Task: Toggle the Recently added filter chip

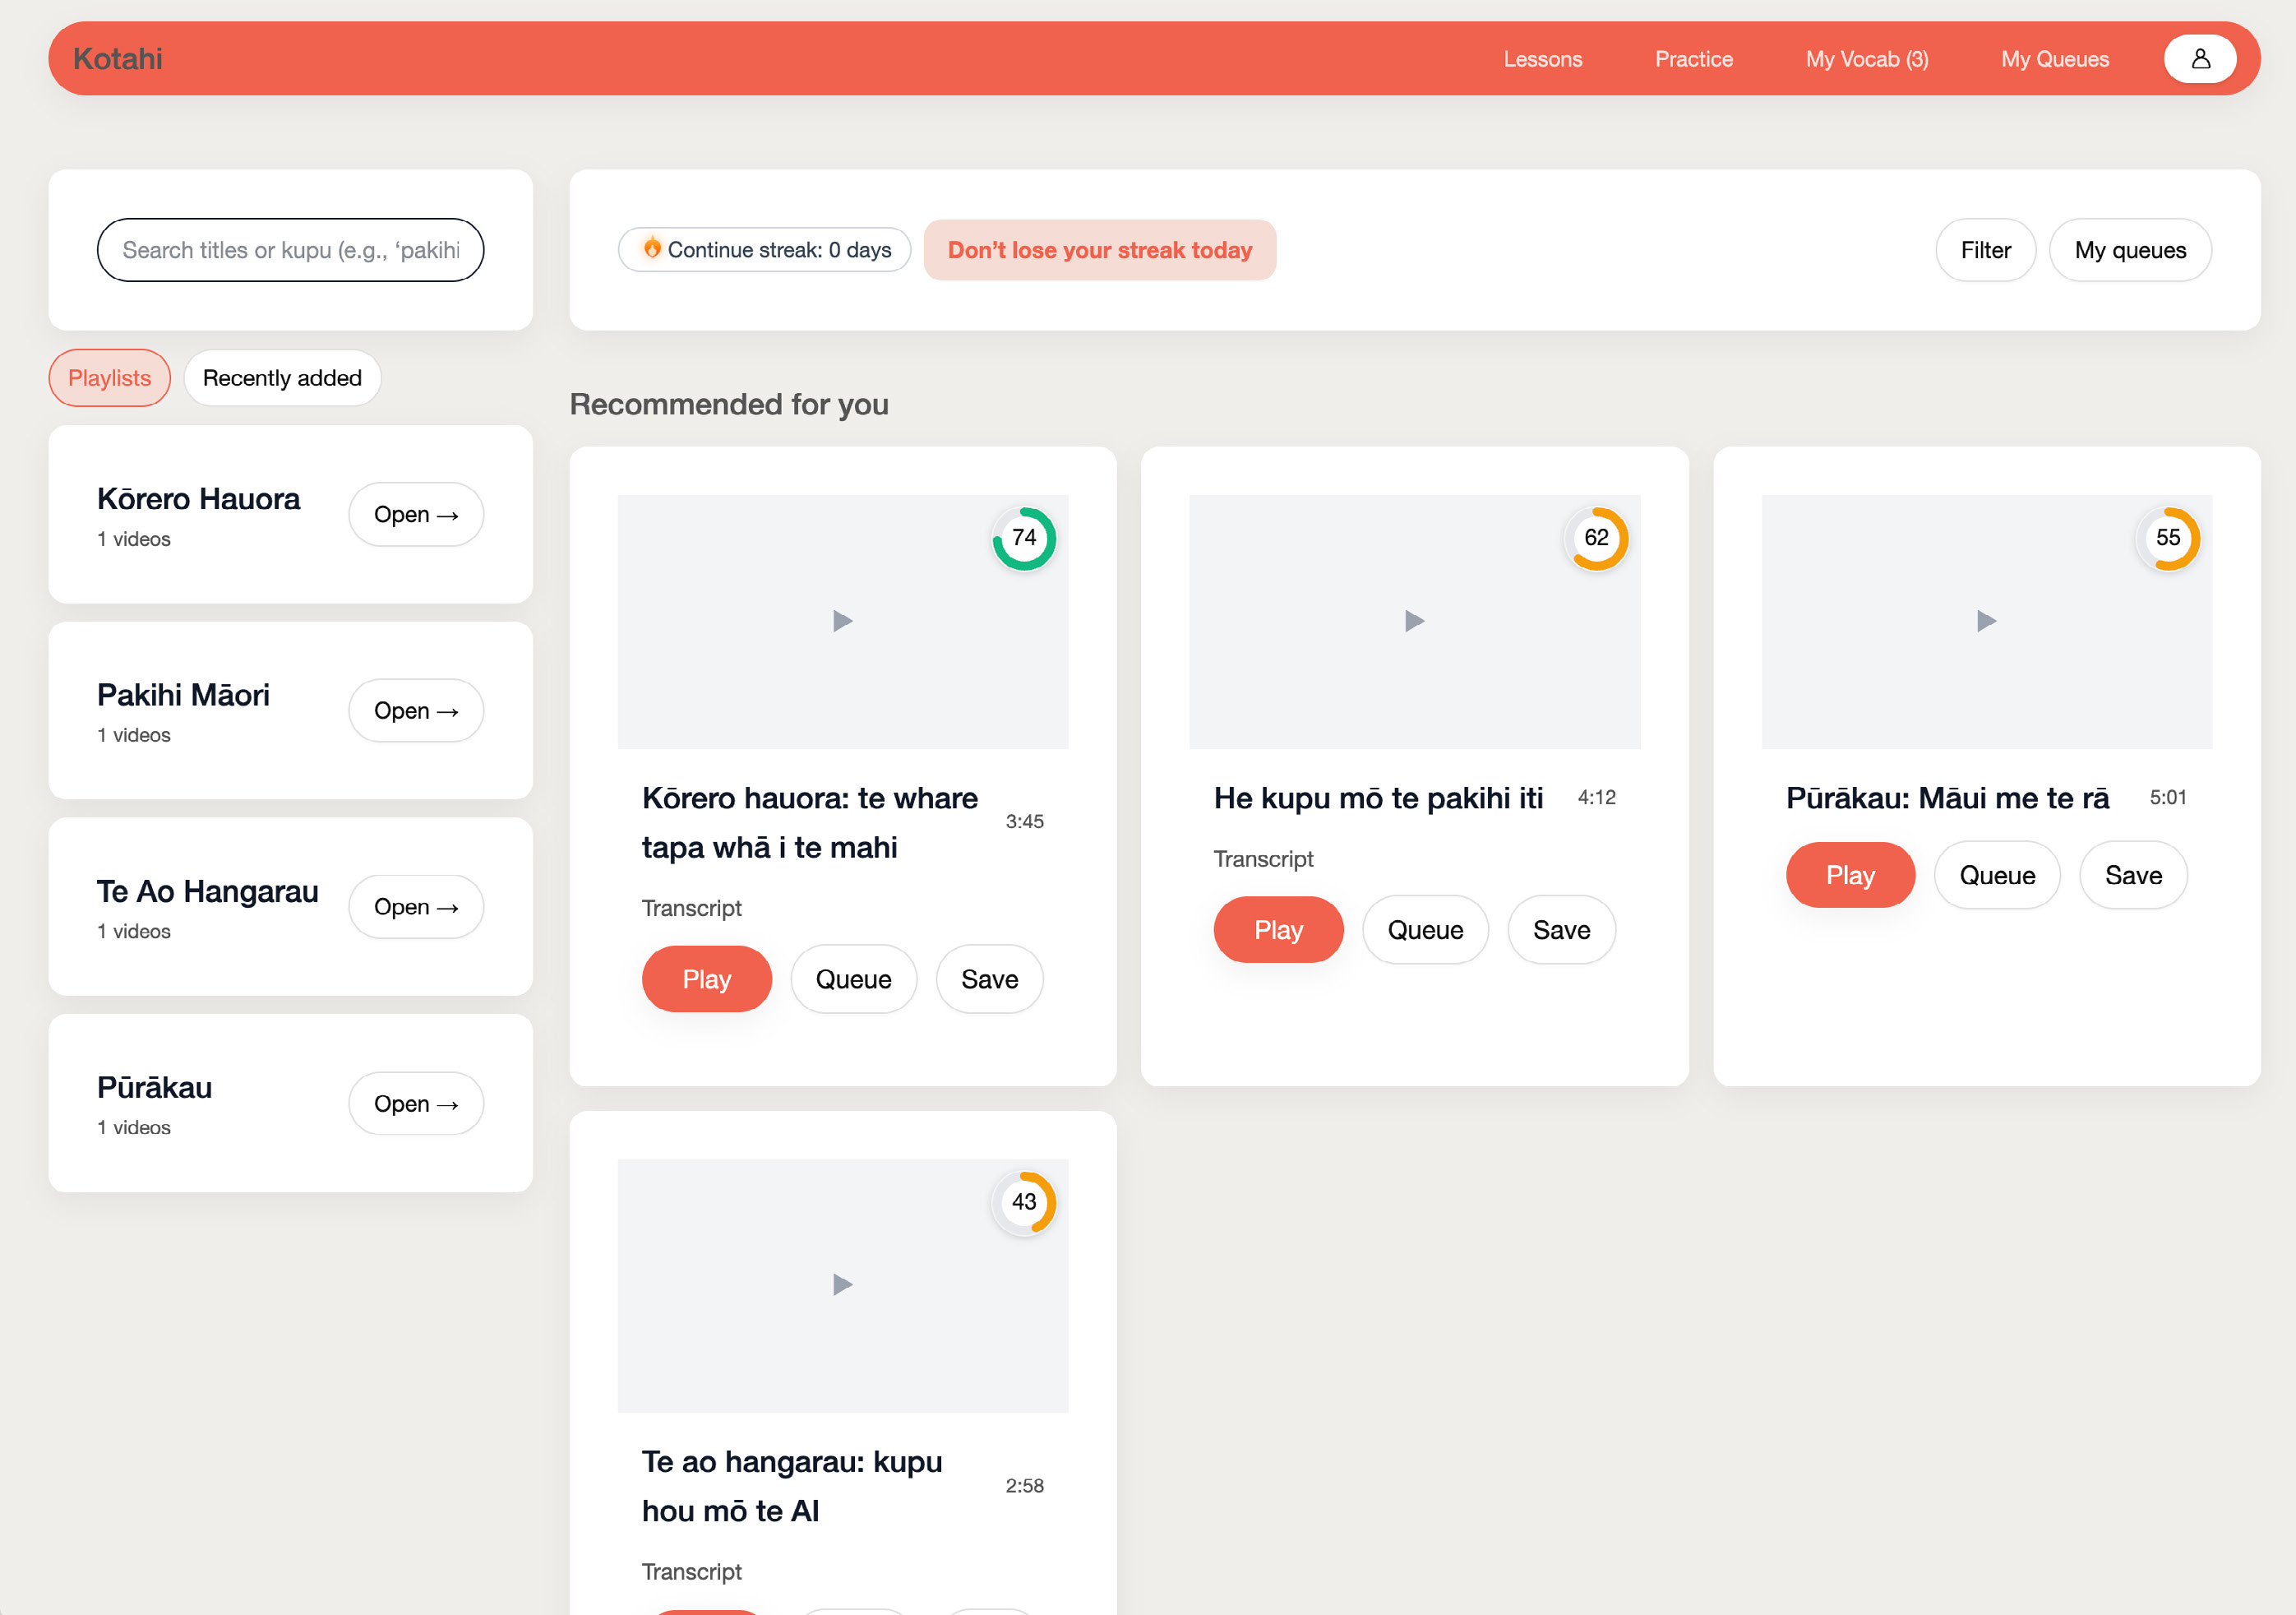Action: click(x=282, y=377)
